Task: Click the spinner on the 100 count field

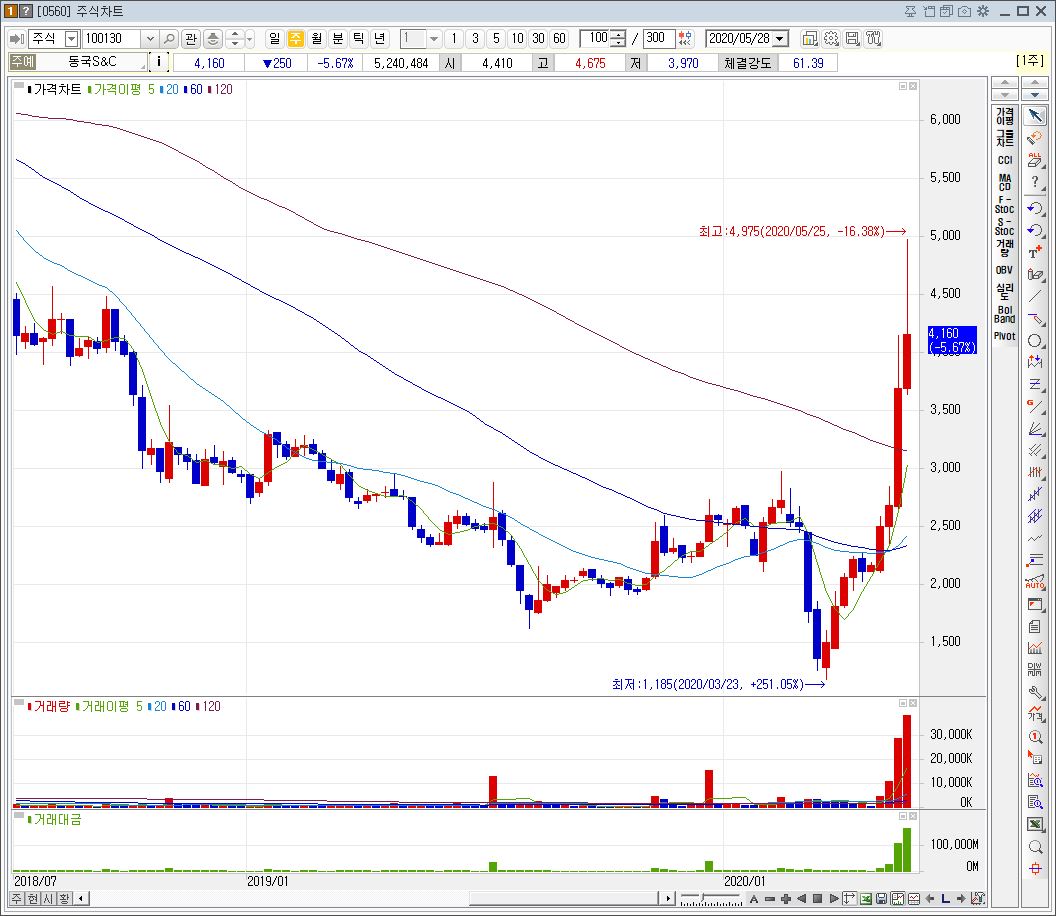Action: (619, 38)
